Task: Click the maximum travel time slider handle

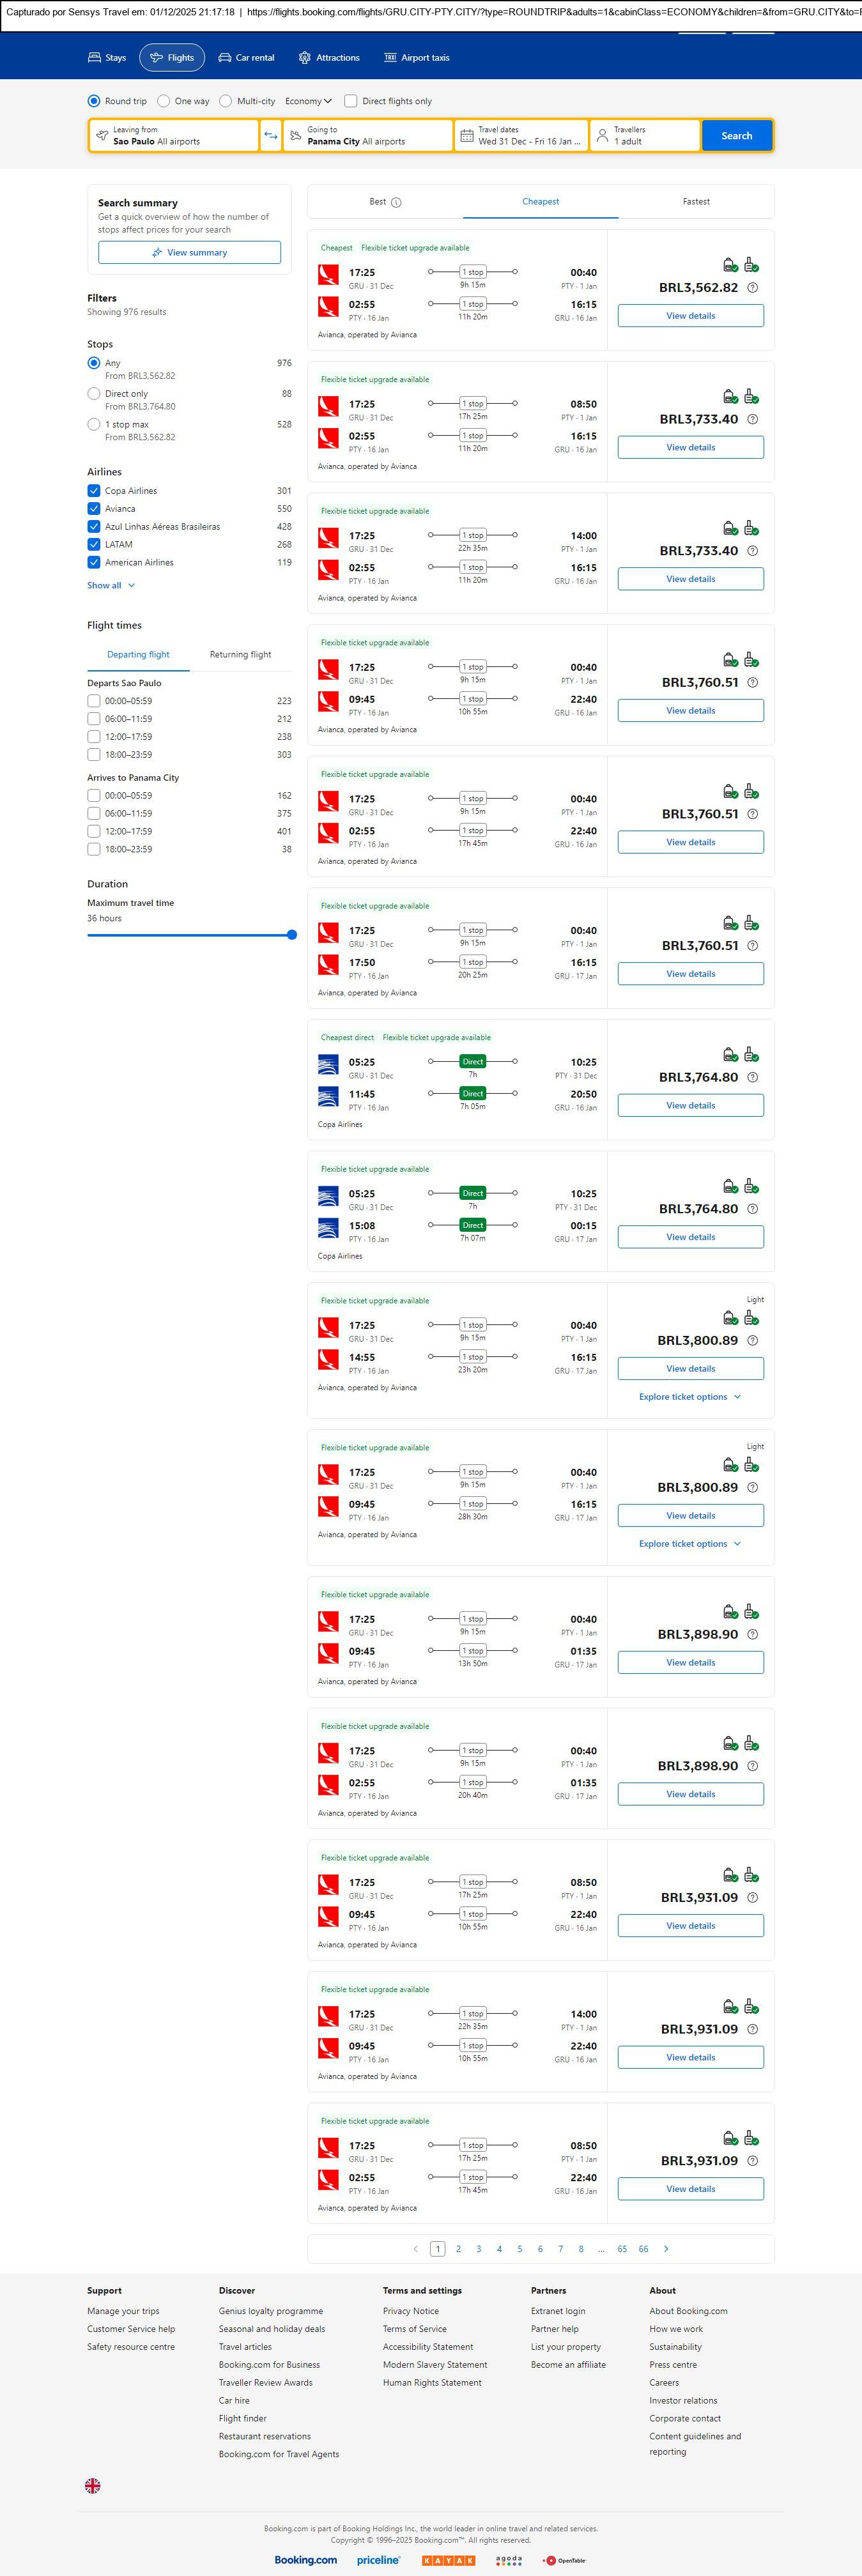Action: tap(292, 935)
